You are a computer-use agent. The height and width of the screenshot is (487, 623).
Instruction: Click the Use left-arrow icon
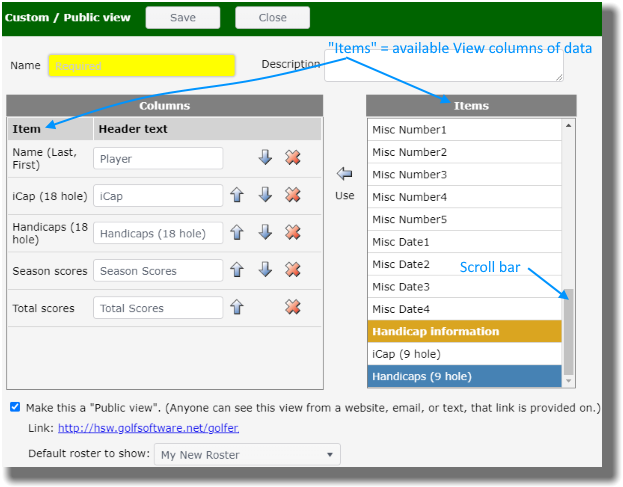tap(345, 174)
